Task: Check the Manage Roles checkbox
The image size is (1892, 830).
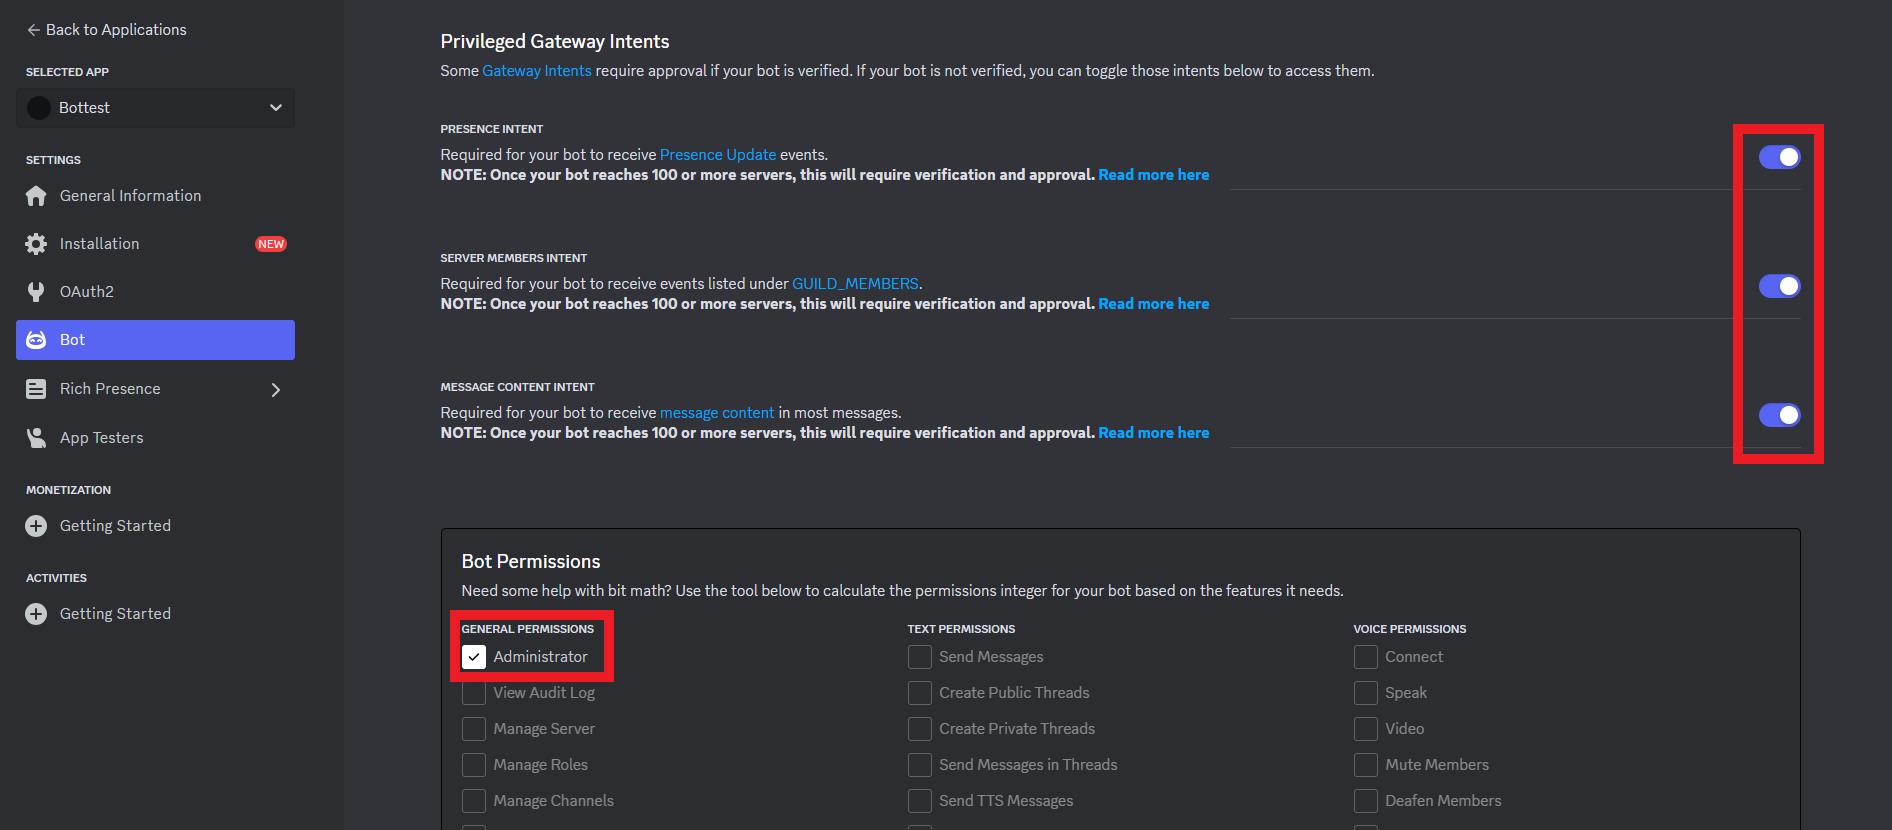Action: 474,765
